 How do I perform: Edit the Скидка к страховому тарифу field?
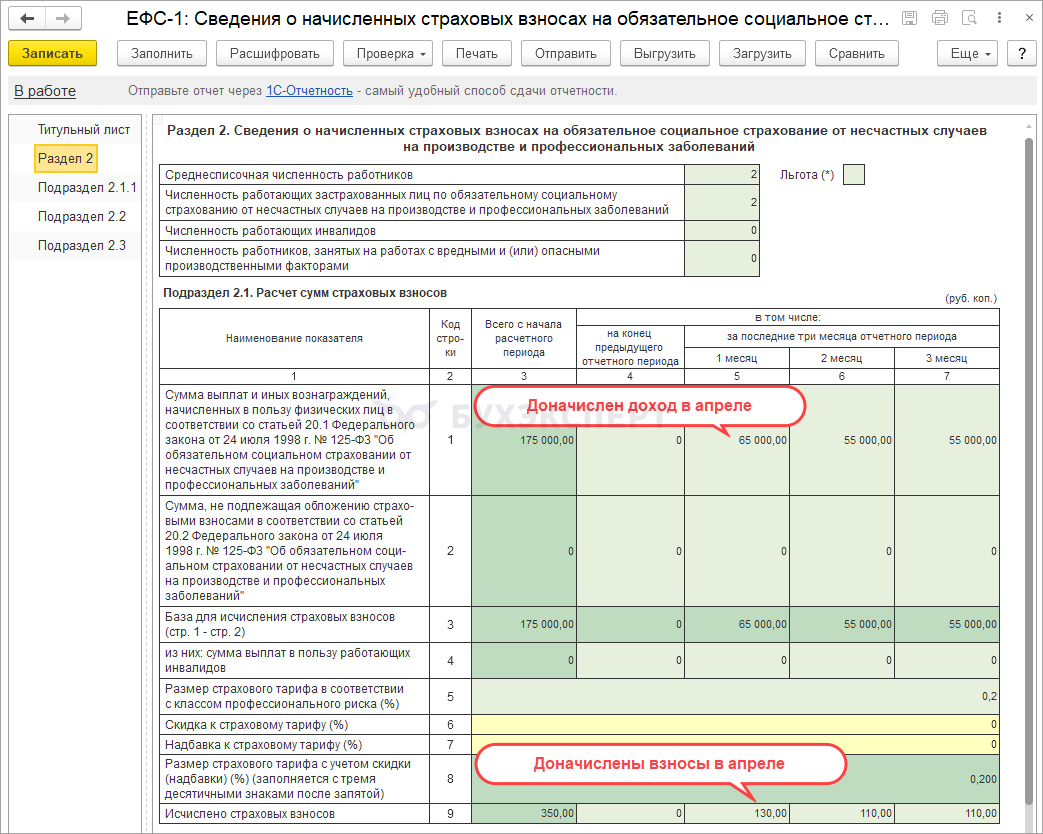pos(735,724)
